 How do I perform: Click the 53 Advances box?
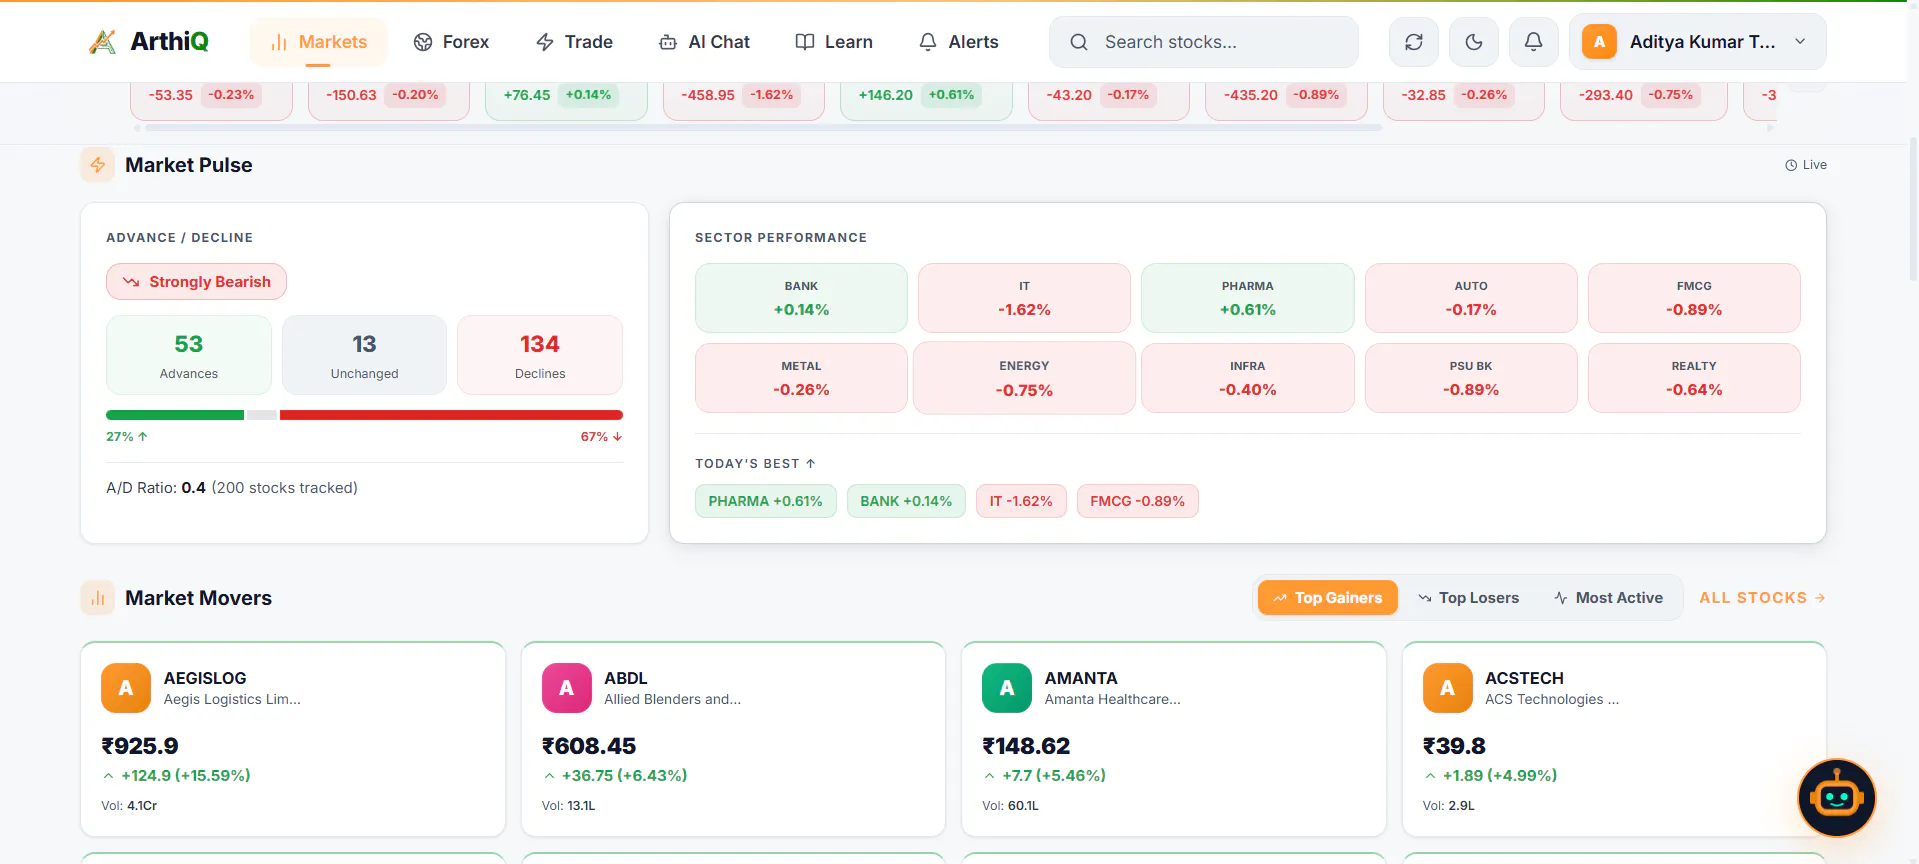[189, 355]
